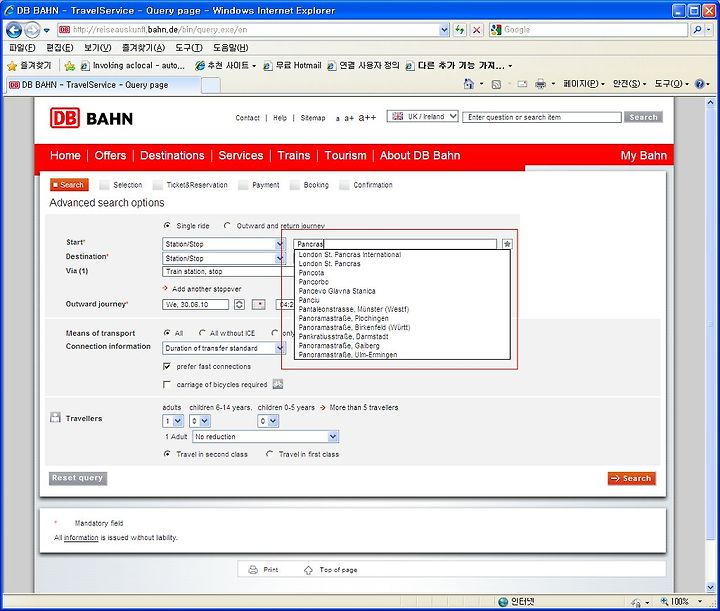Click the Top of page arrow icon

click(308, 570)
